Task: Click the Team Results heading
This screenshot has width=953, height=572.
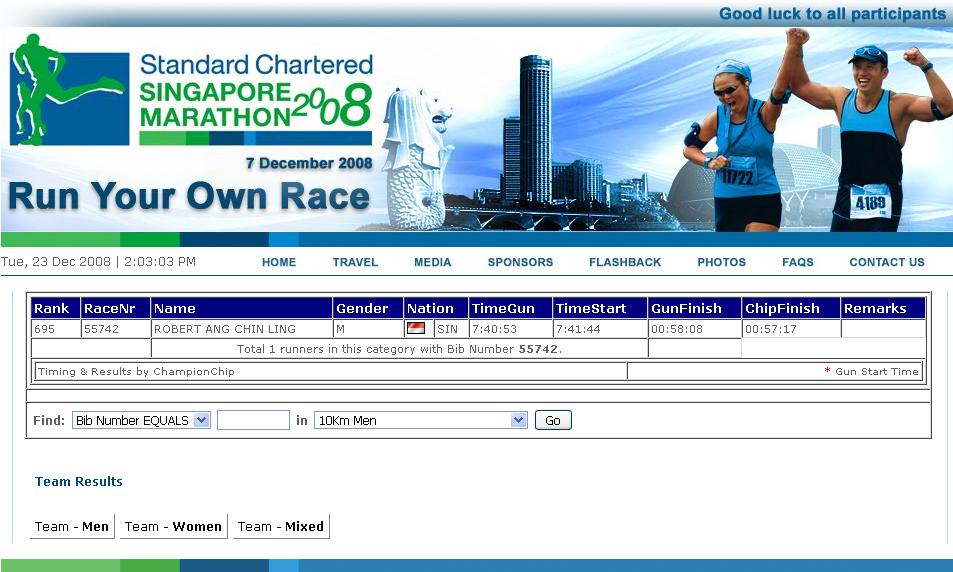Action: pos(79,481)
